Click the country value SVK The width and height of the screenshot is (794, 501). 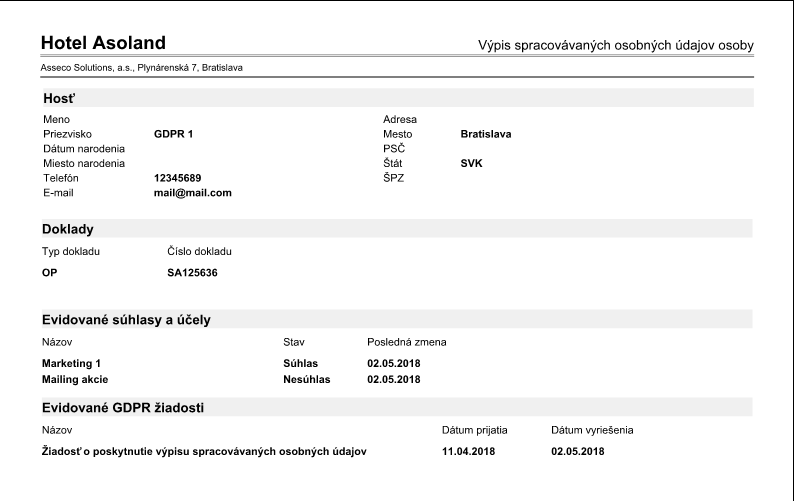click(471, 163)
